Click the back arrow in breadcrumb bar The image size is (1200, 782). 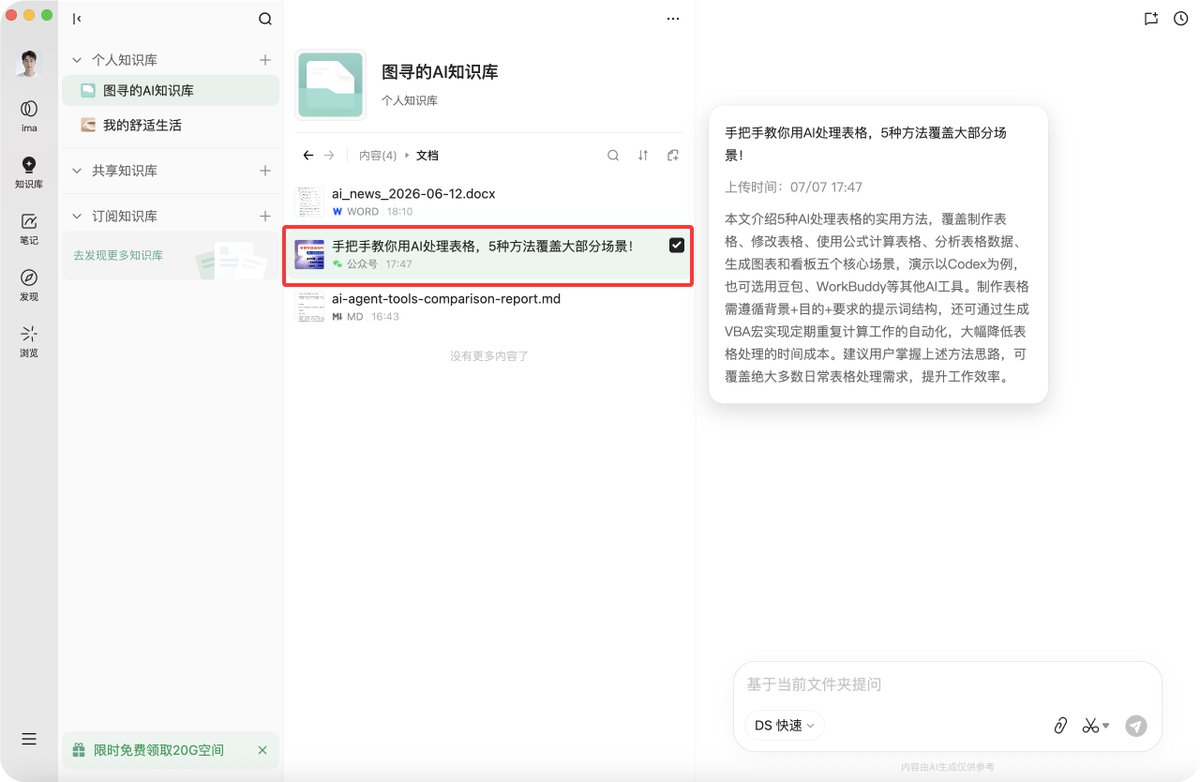pos(308,155)
